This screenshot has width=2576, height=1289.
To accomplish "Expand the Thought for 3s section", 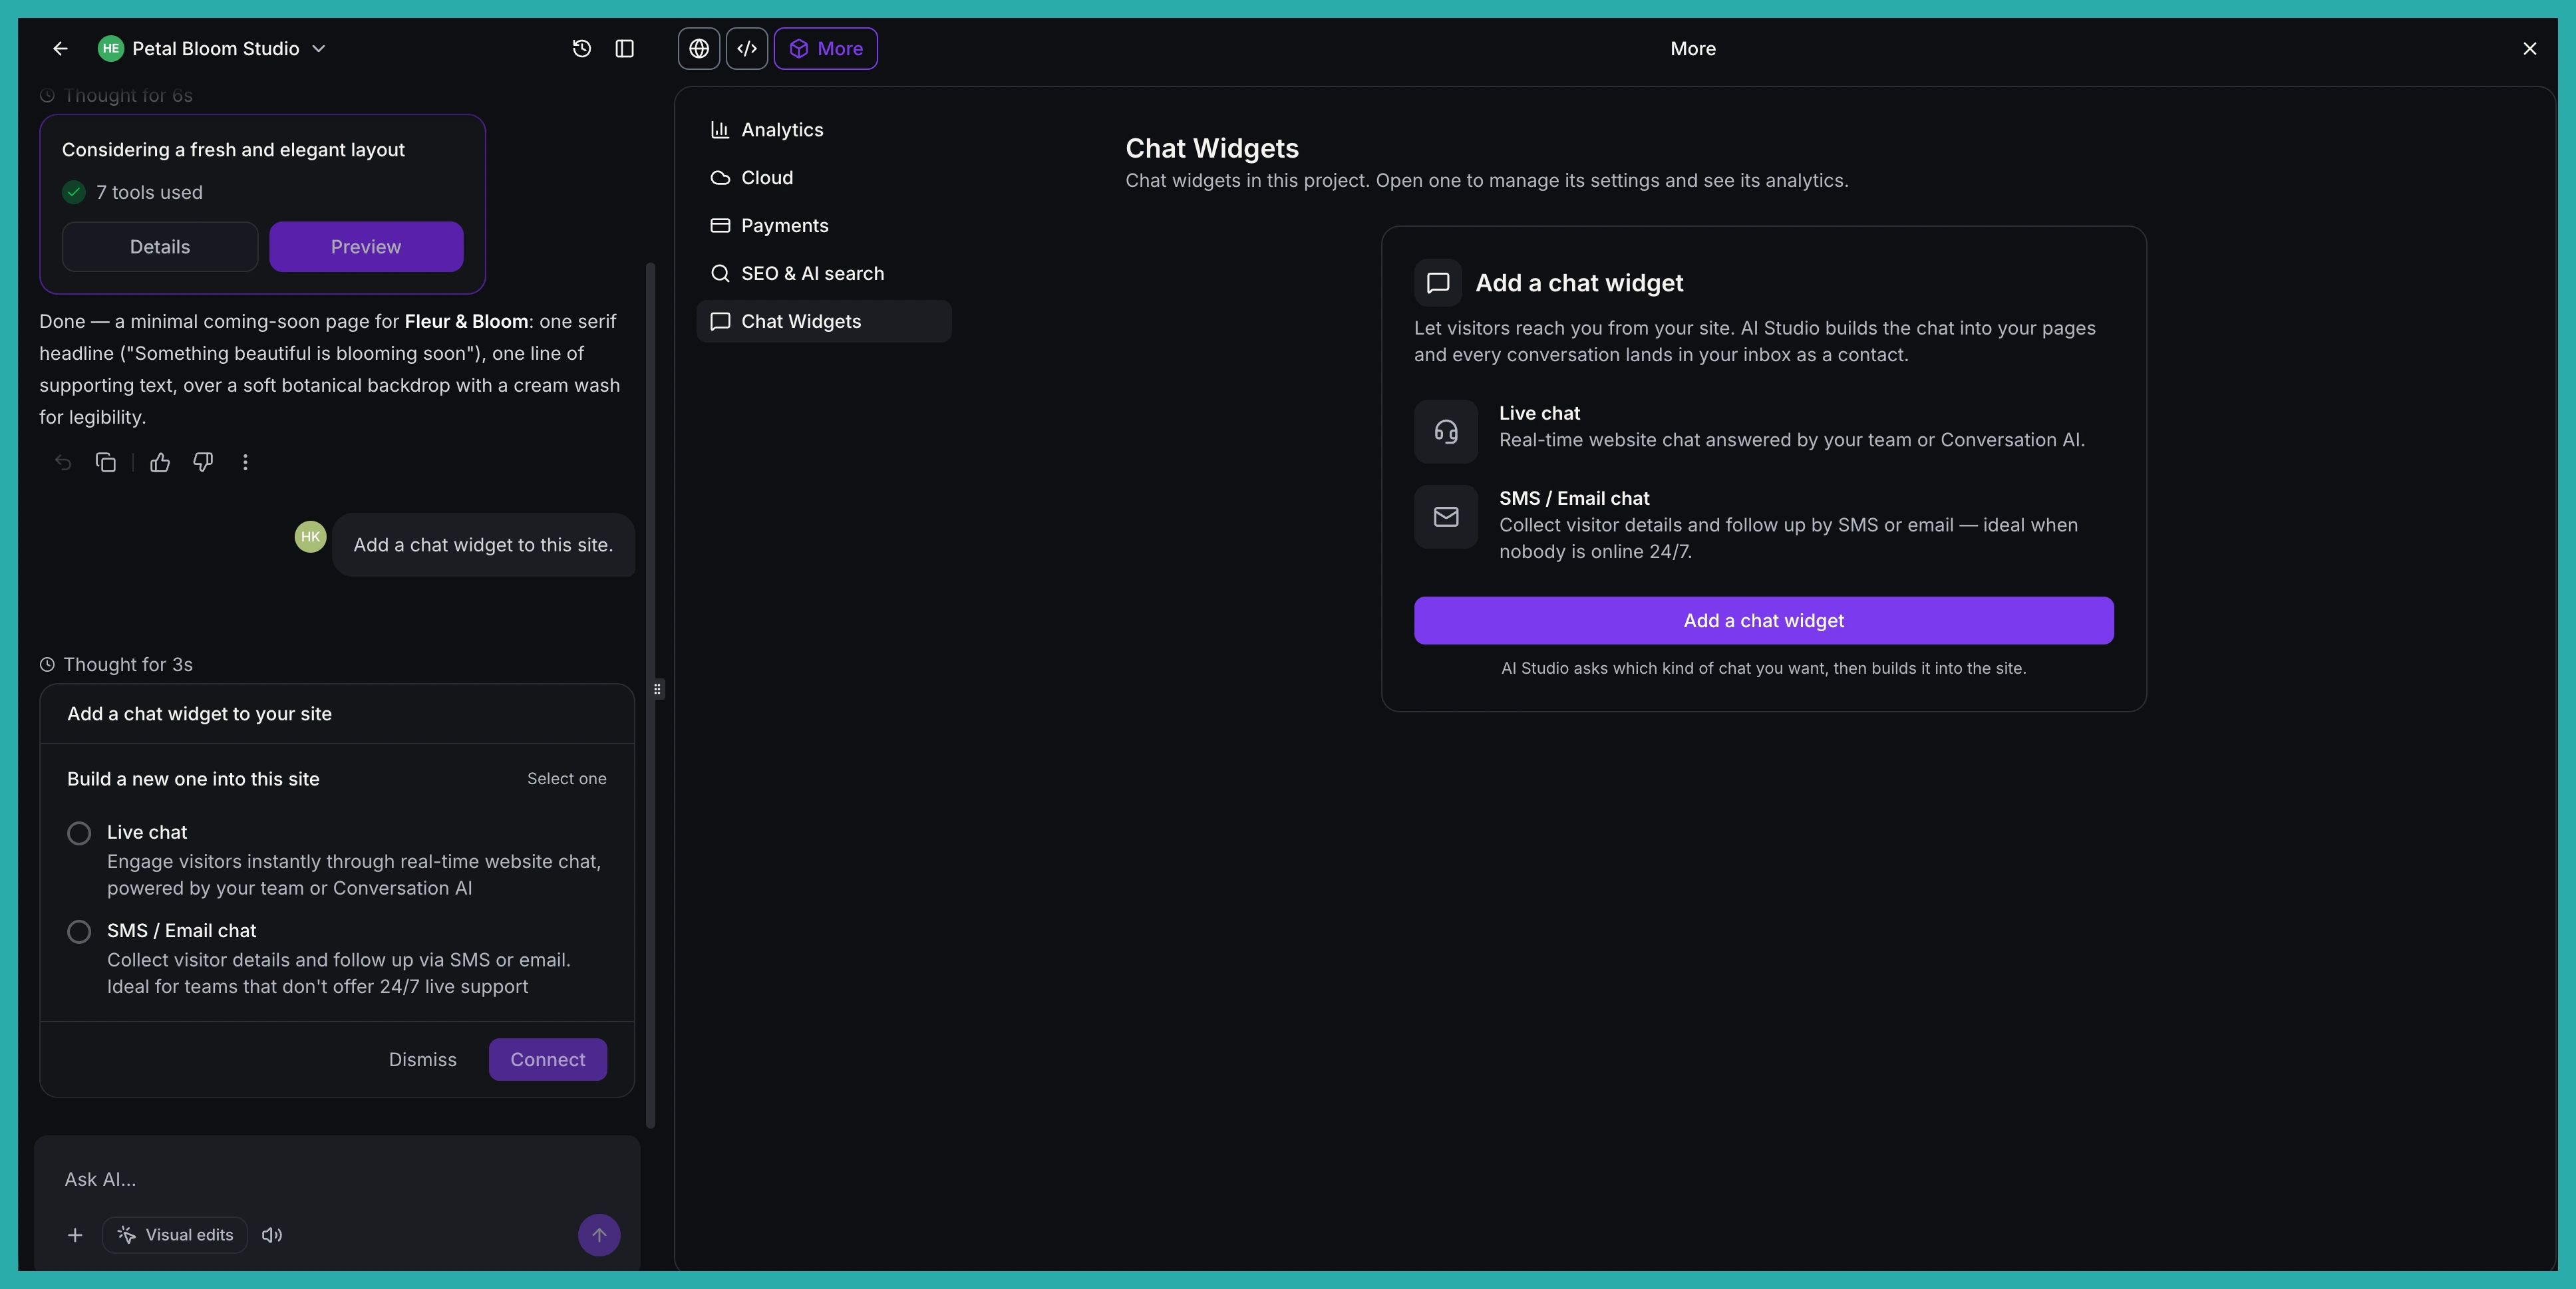I will click(116, 664).
